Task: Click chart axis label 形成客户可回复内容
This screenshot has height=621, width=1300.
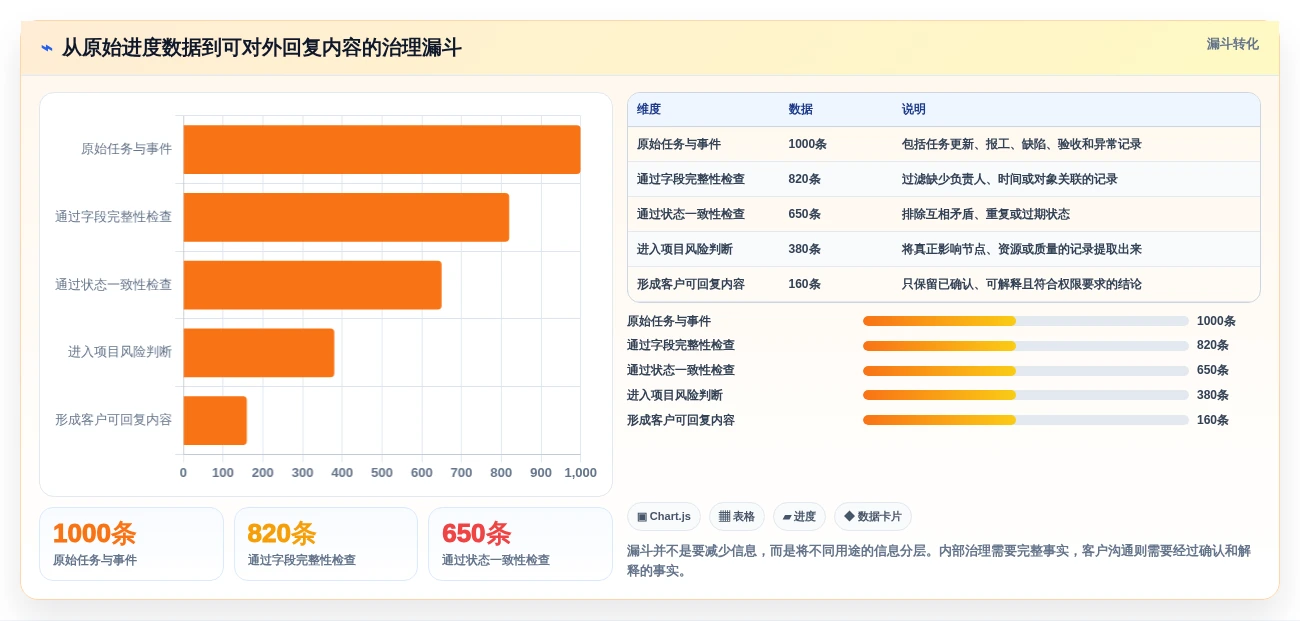Action: click(113, 420)
